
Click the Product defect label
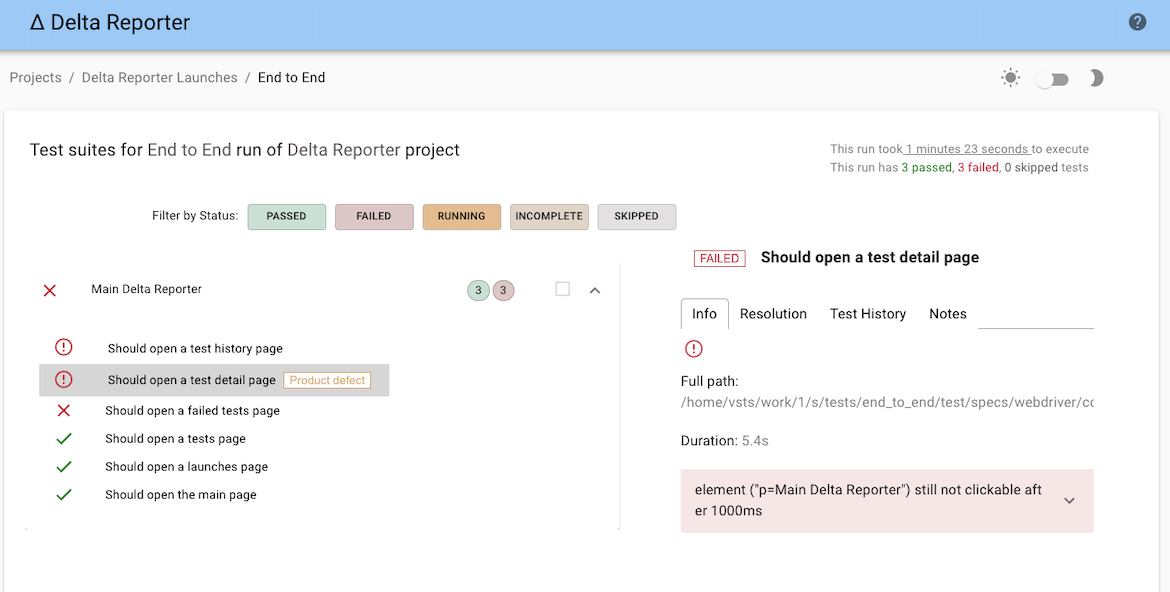pyautogui.click(x=327, y=380)
